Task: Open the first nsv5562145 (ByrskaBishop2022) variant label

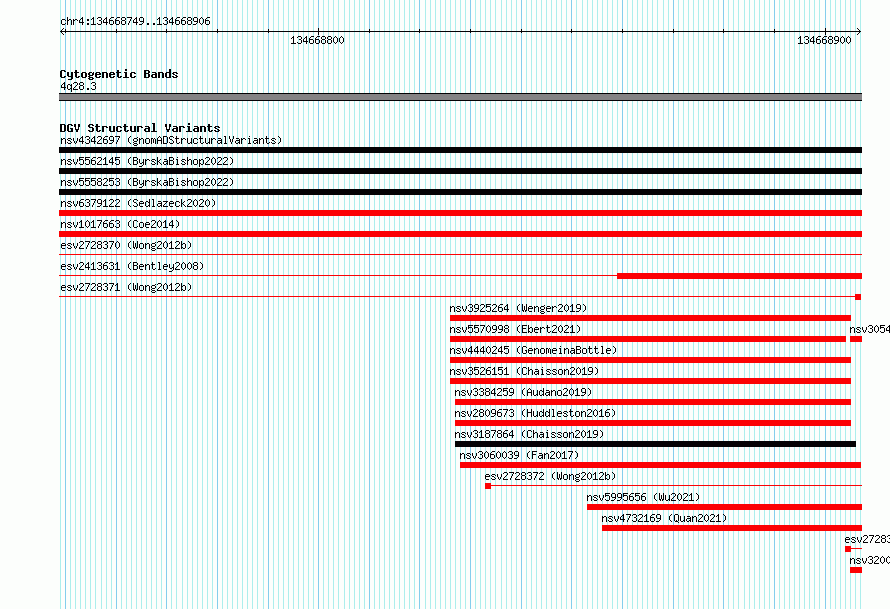Action: [147, 161]
